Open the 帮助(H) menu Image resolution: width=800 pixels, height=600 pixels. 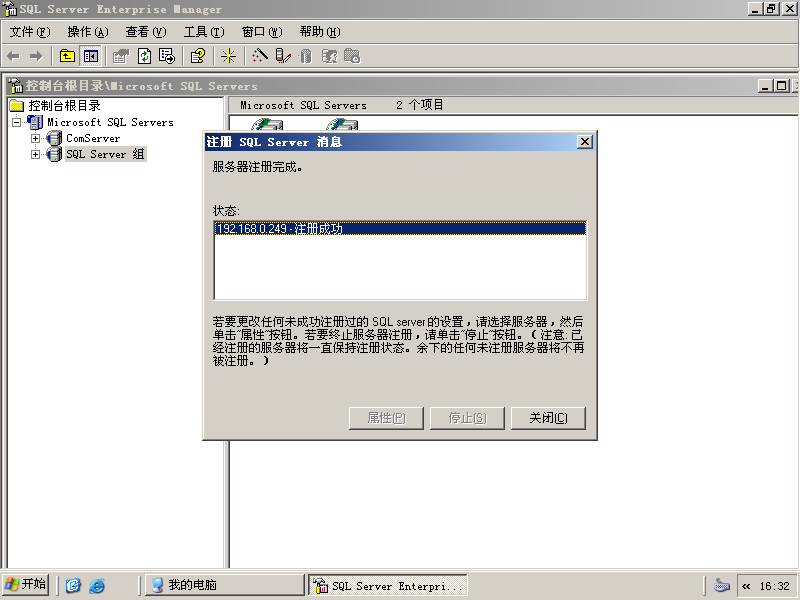point(320,32)
